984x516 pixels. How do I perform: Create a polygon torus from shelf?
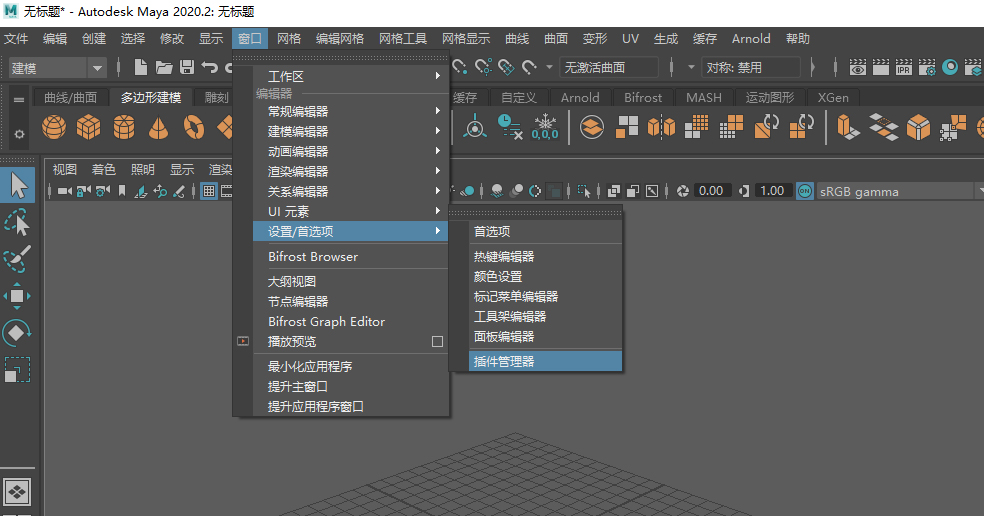pos(193,127)
